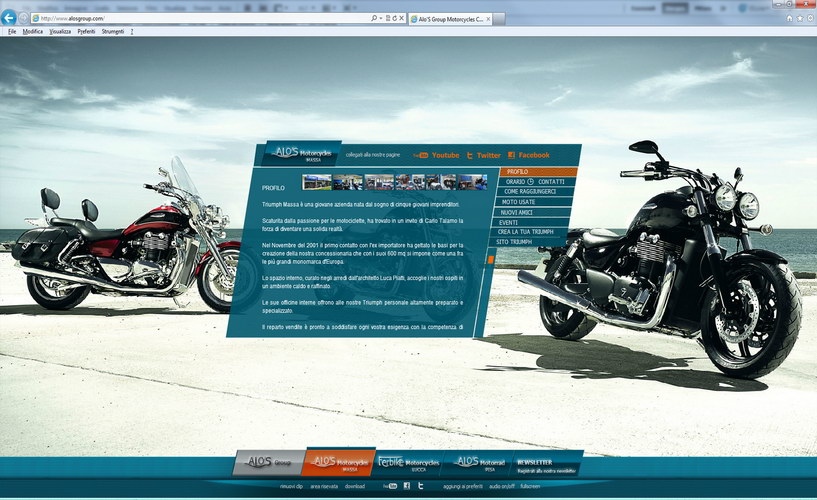Image resolution: width=817 pixels, height=500 pixels.
Task: Click the footer YouTube icon
Action: (x=390, y=486)
